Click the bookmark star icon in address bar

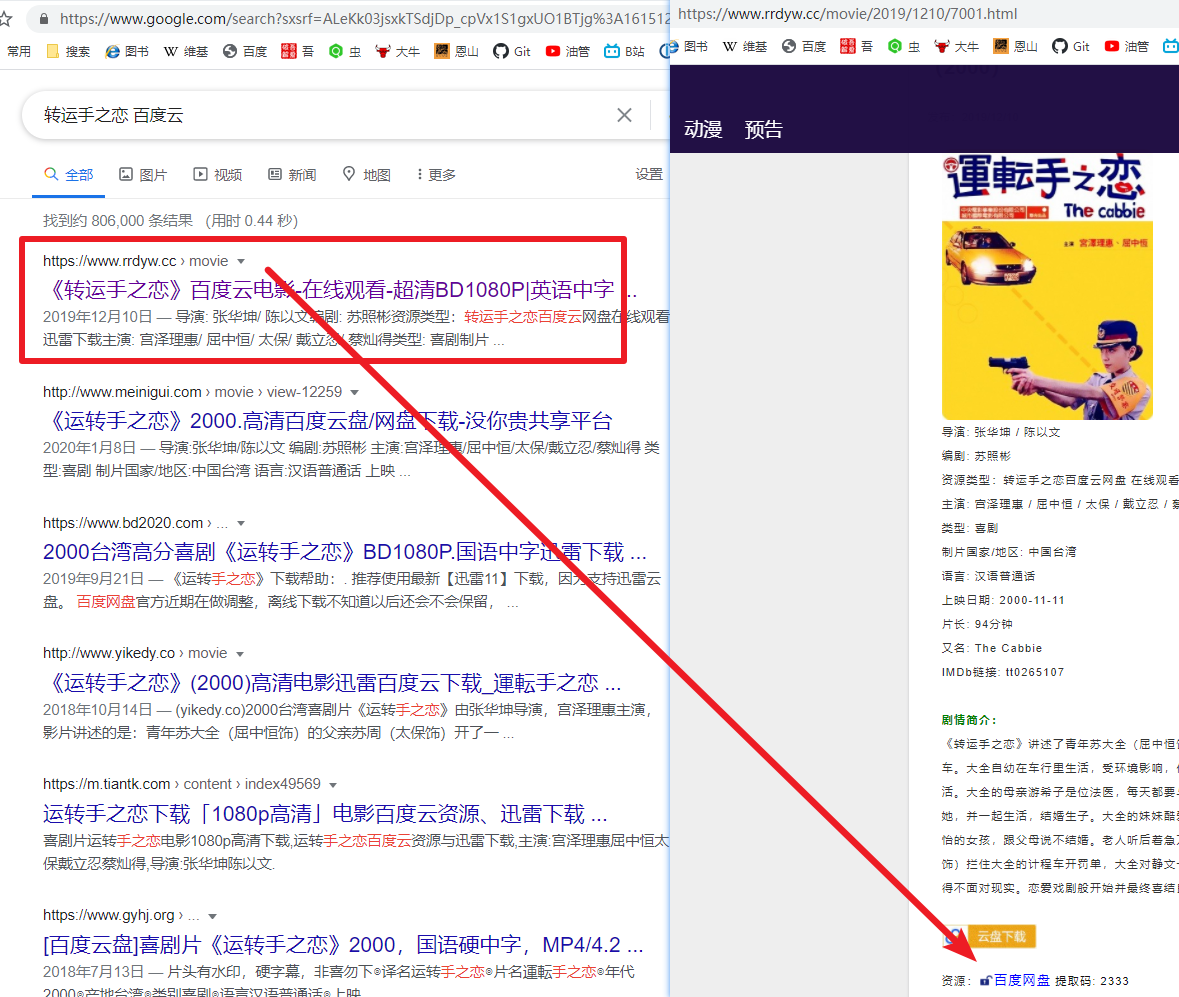[x=5, y=18]
